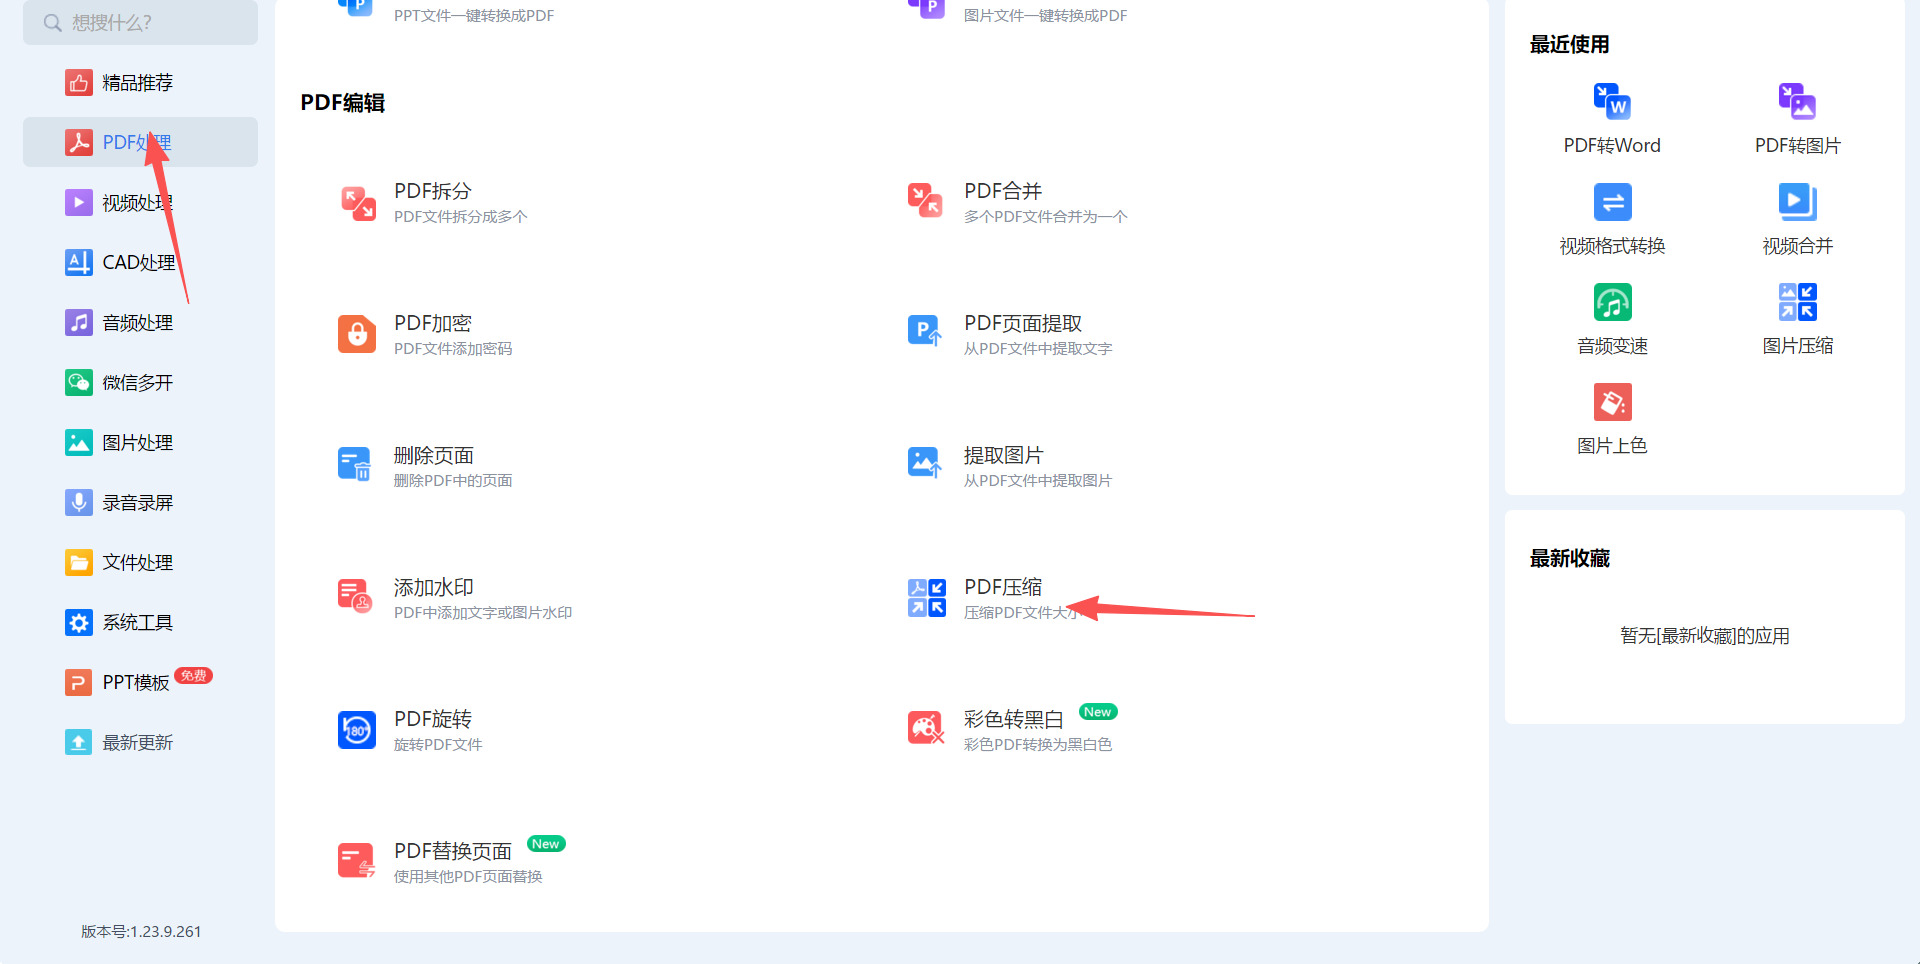
Task: Click the 删除页面 title link
Action: point(434,455)
